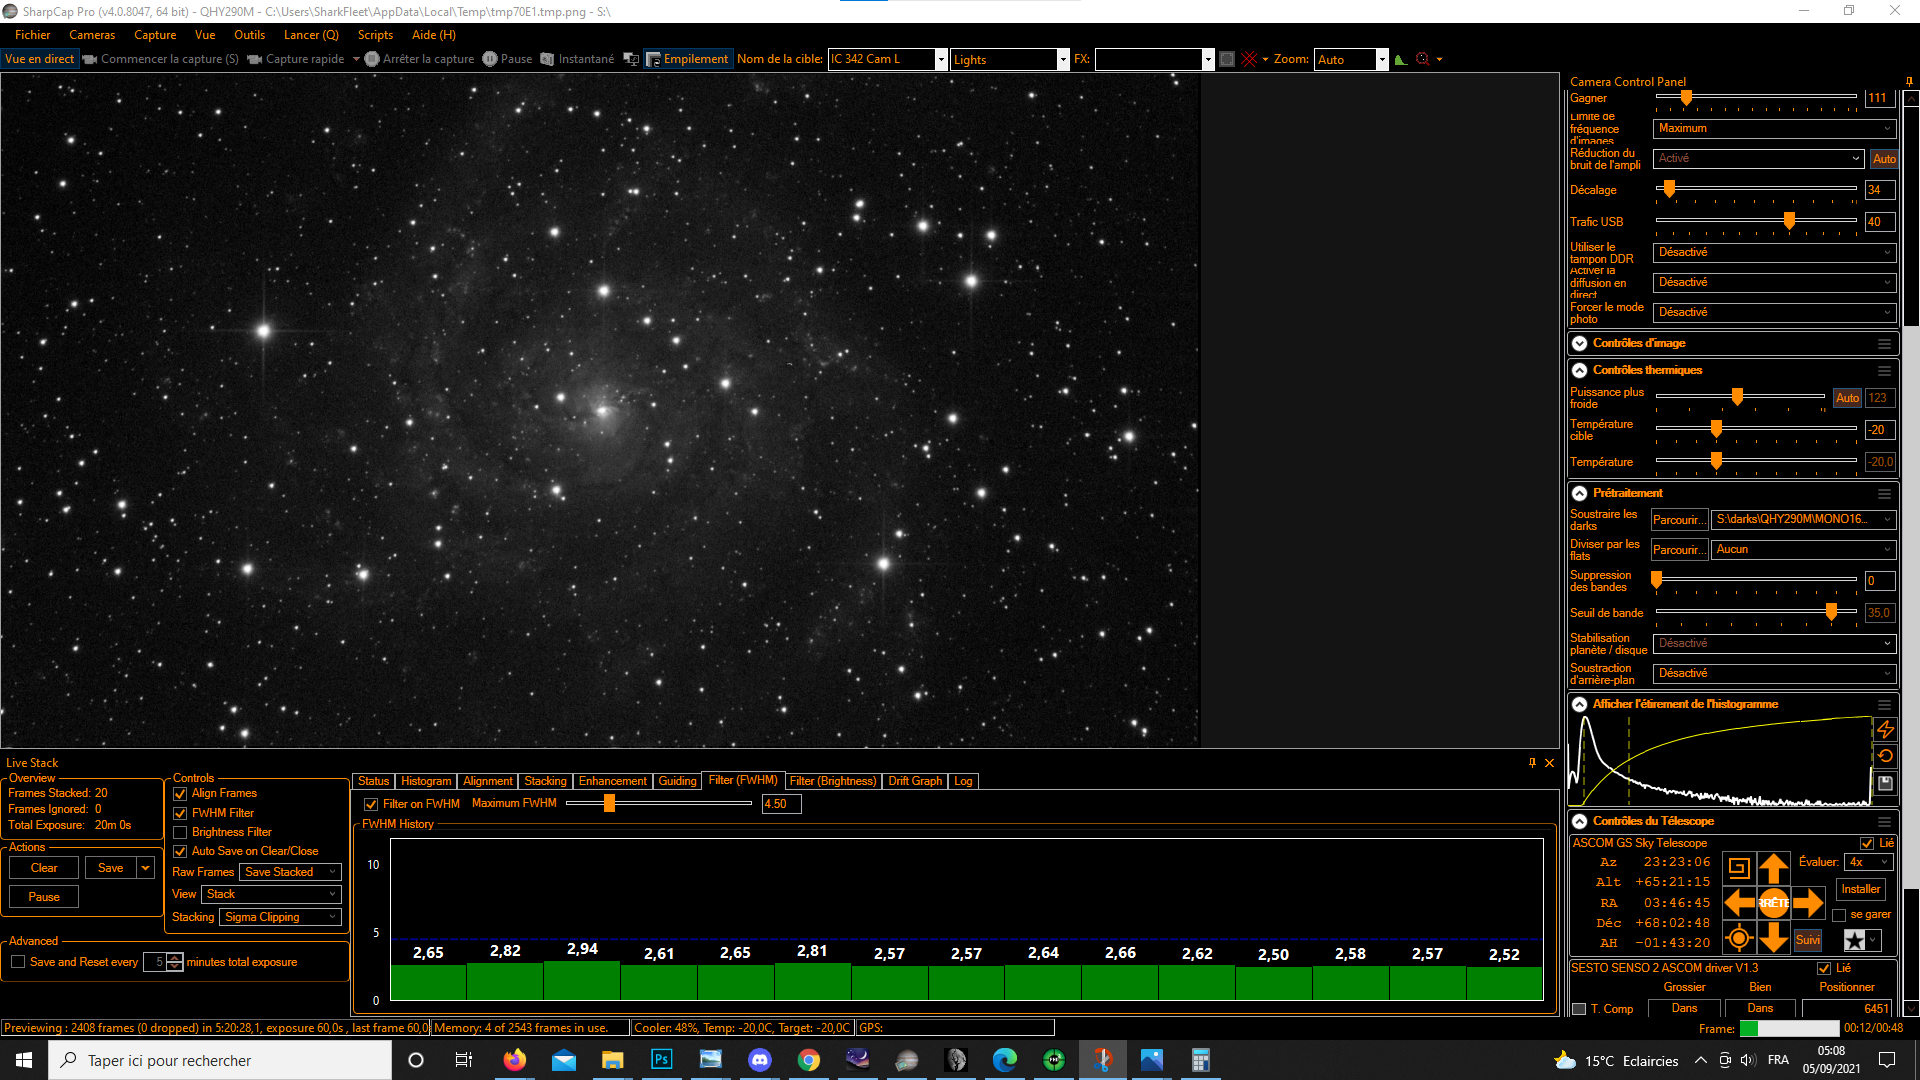Click the Clear button in Live Stack
1920x1080 pixels.
tap(44, 868)
